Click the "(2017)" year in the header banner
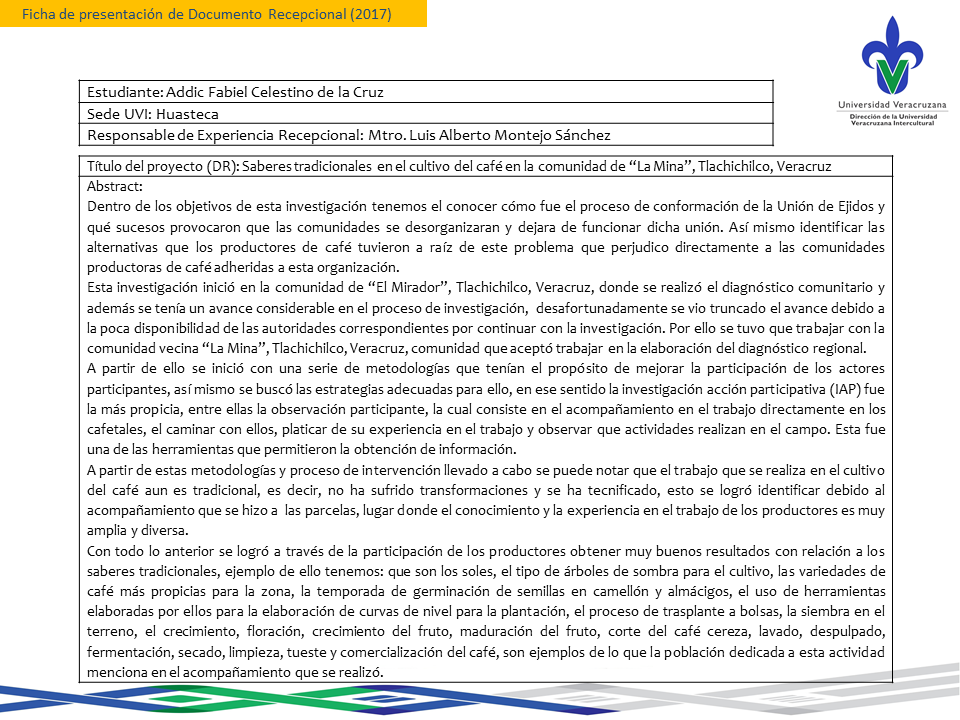 [x=366, y=15]
